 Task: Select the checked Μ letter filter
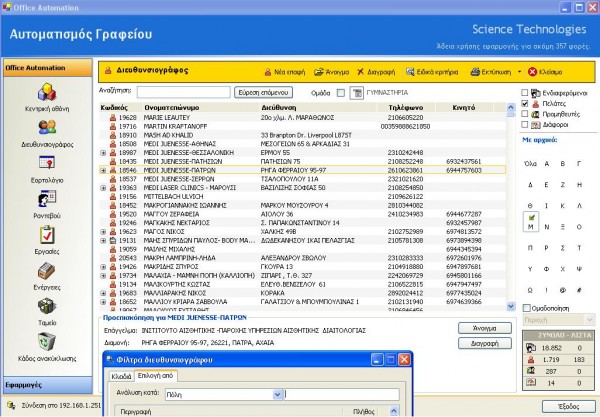530,222
